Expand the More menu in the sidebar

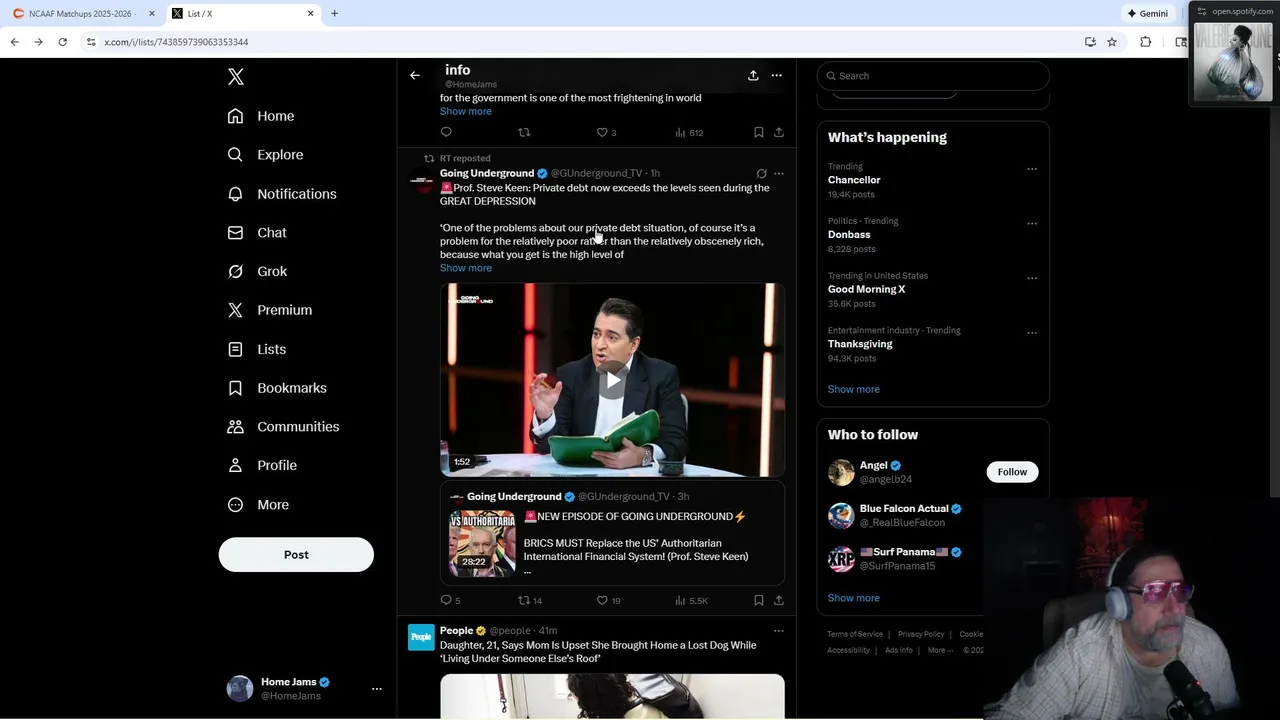pos(258,505)
